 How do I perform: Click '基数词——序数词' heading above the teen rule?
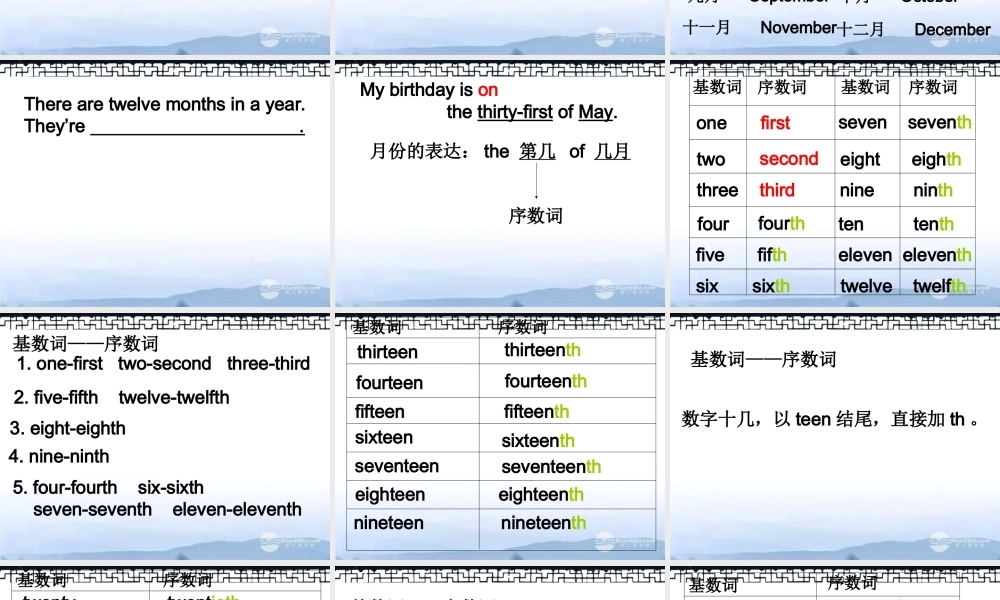click(x=763, y=360)
